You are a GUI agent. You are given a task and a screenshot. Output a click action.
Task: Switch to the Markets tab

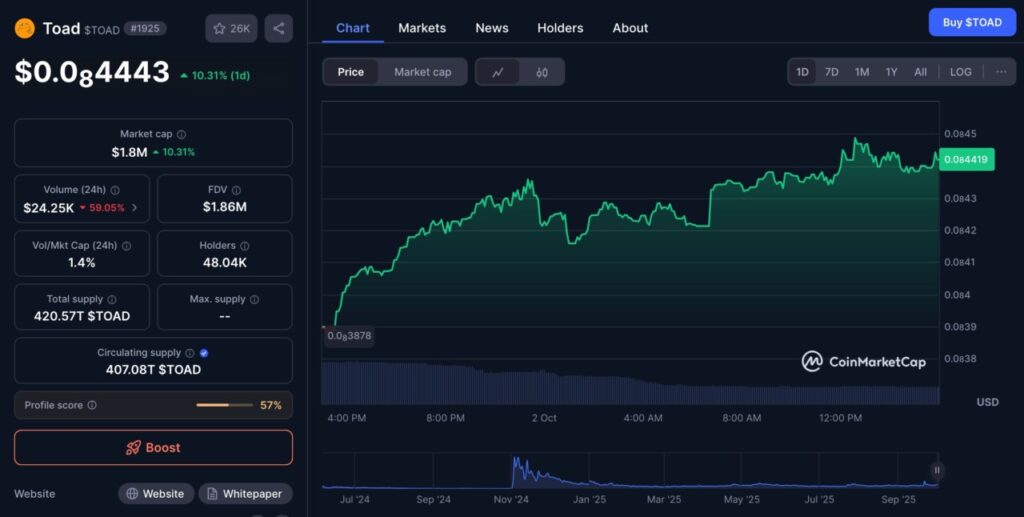[422, 28]
